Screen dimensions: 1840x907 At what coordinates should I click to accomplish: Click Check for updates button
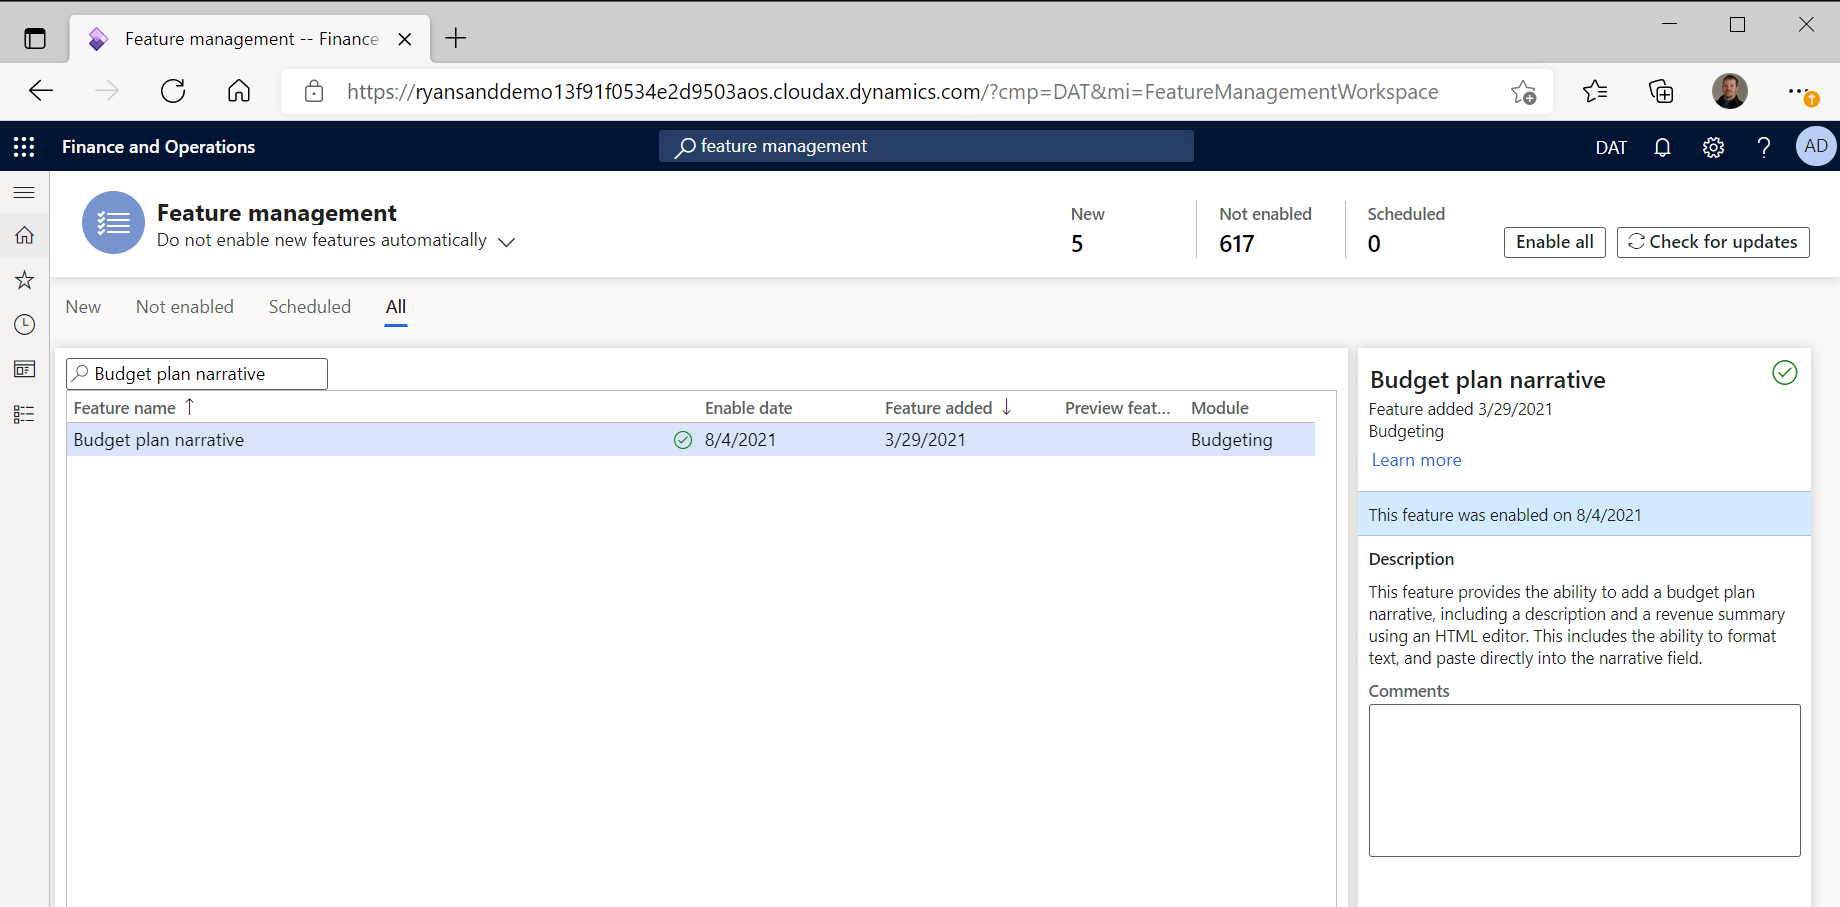point(1712,242)
